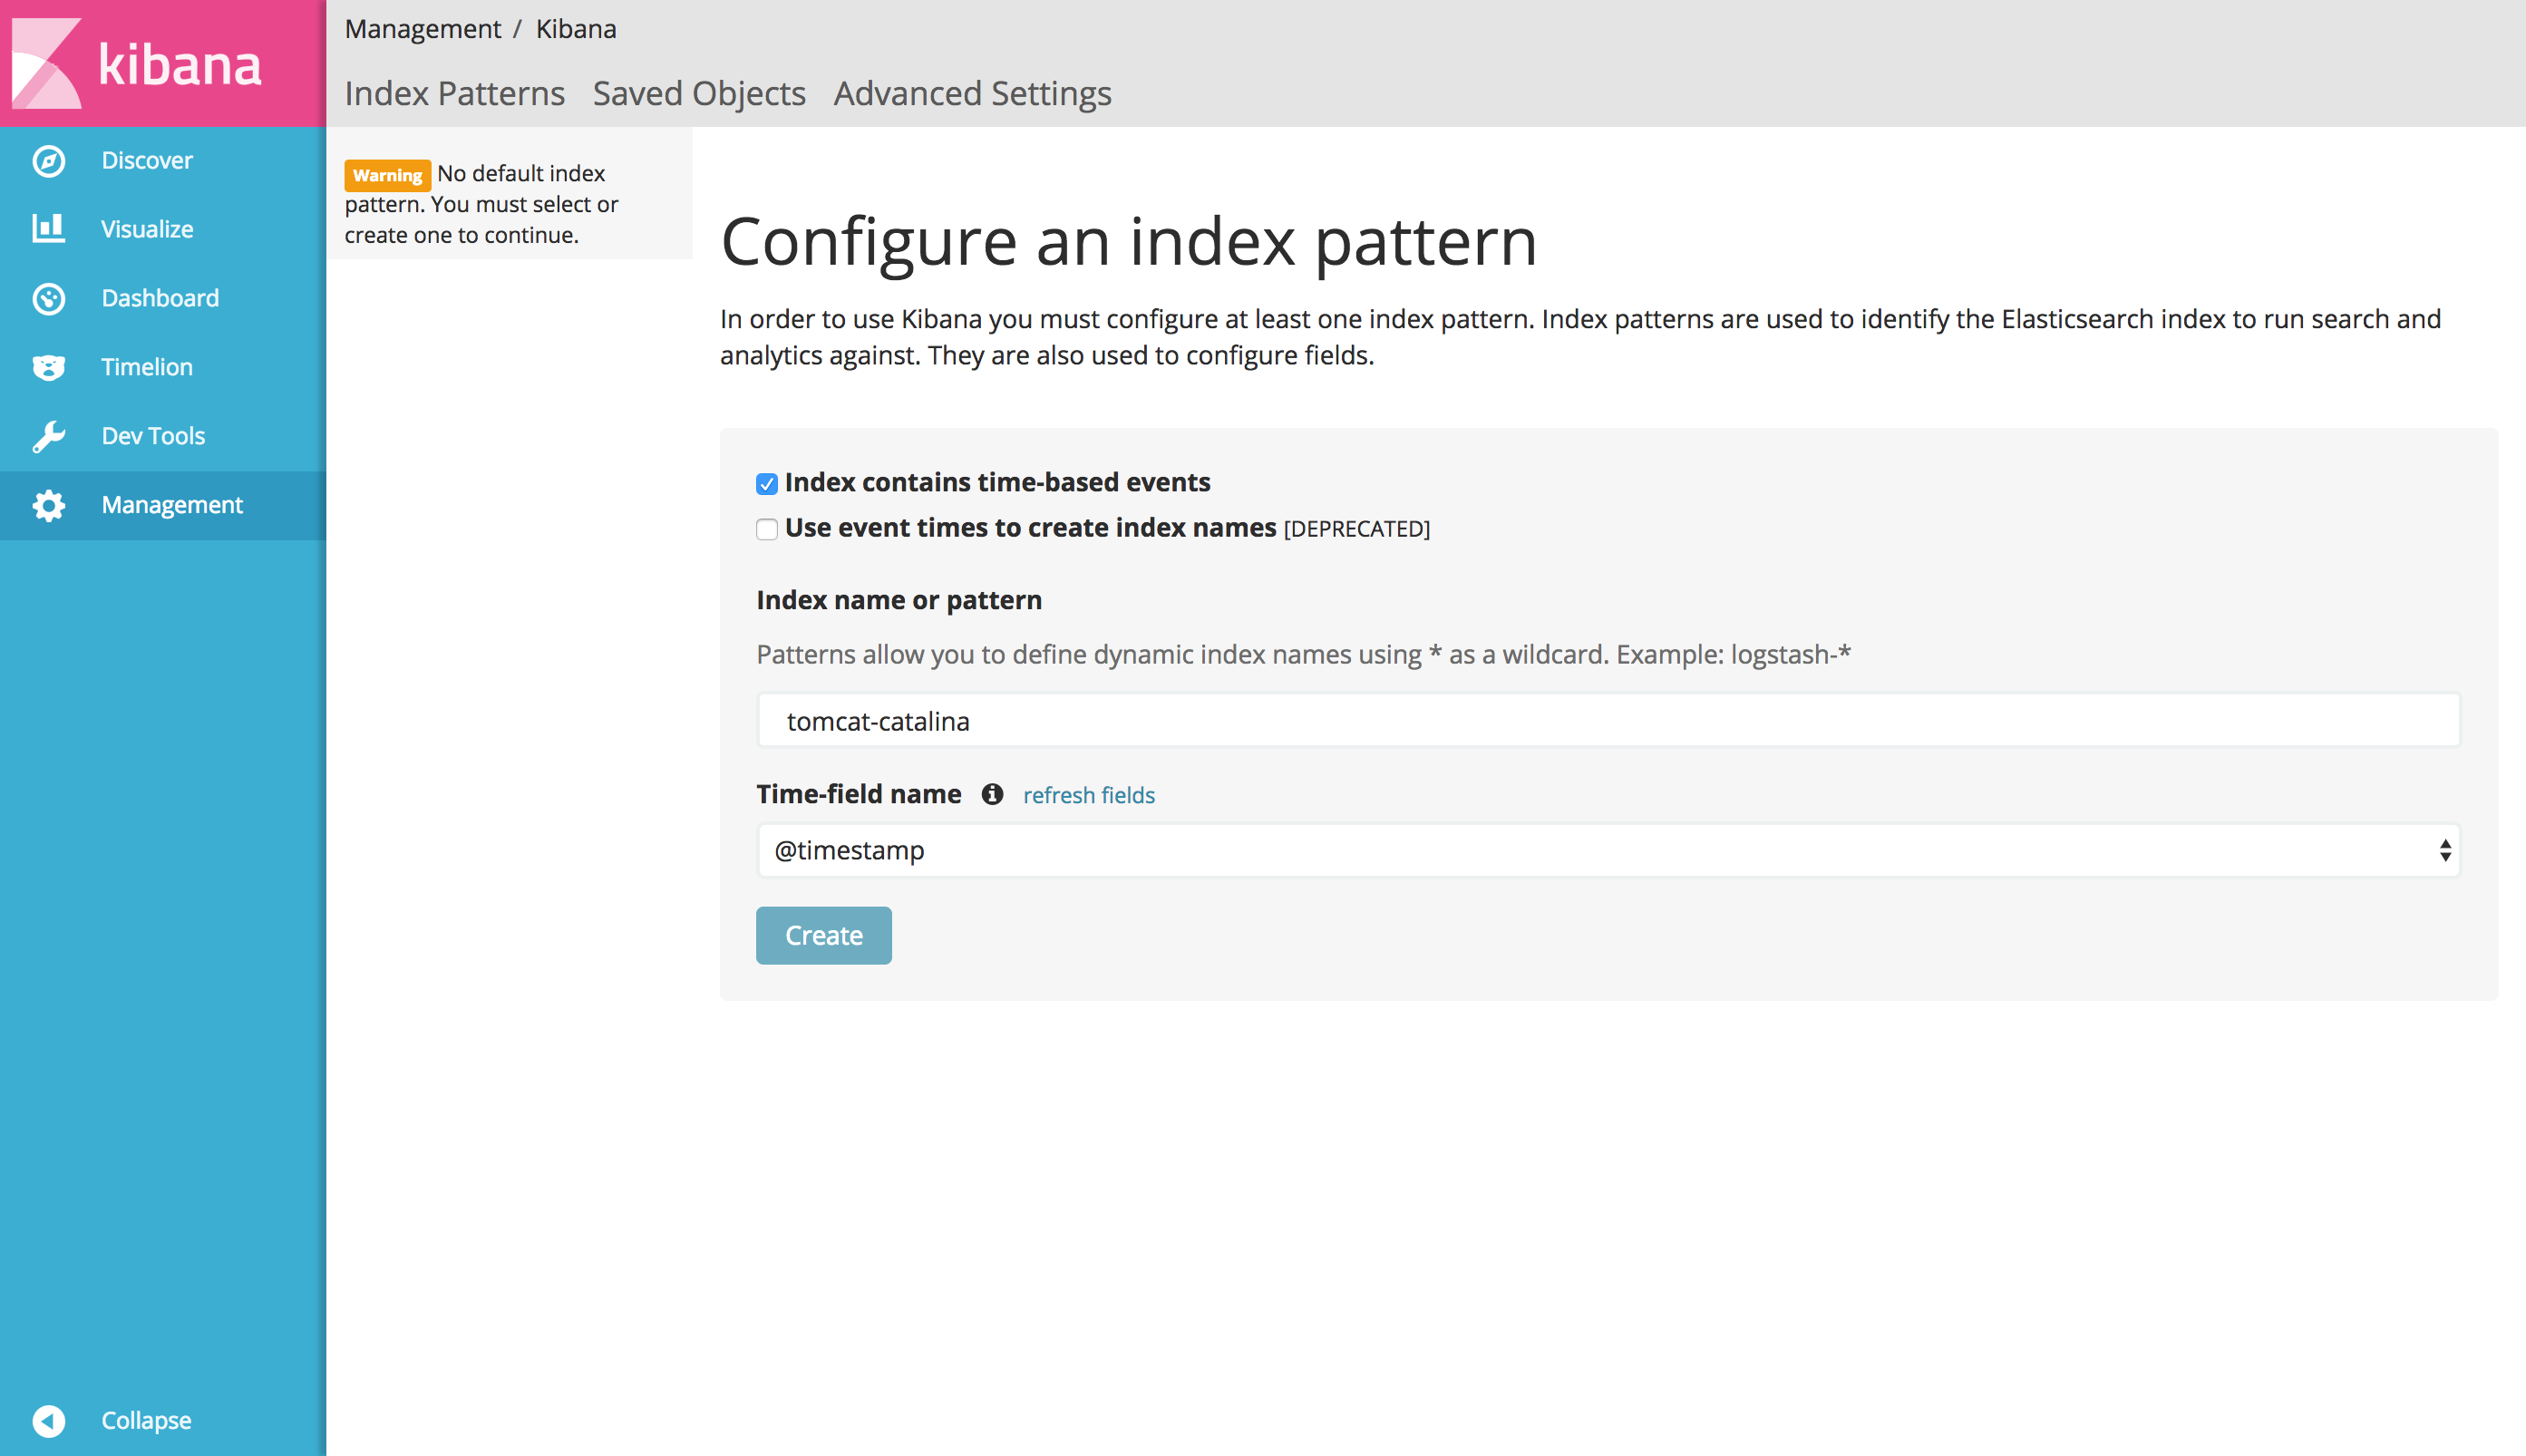Screen dimensions: 2526x1456
Task: Click the Discover navigation icon
Action: pyautogui.click(x=47, y=160)
